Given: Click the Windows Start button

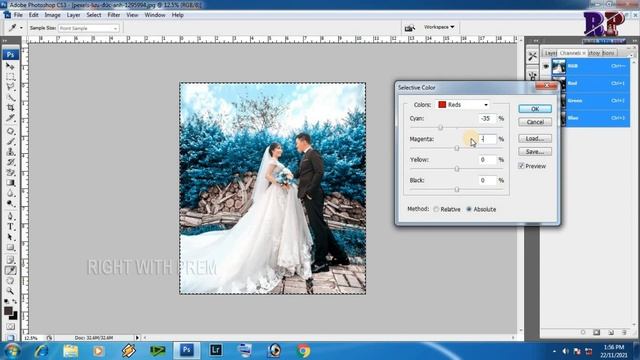Looking at the screenshot, I should coord(12,351).
